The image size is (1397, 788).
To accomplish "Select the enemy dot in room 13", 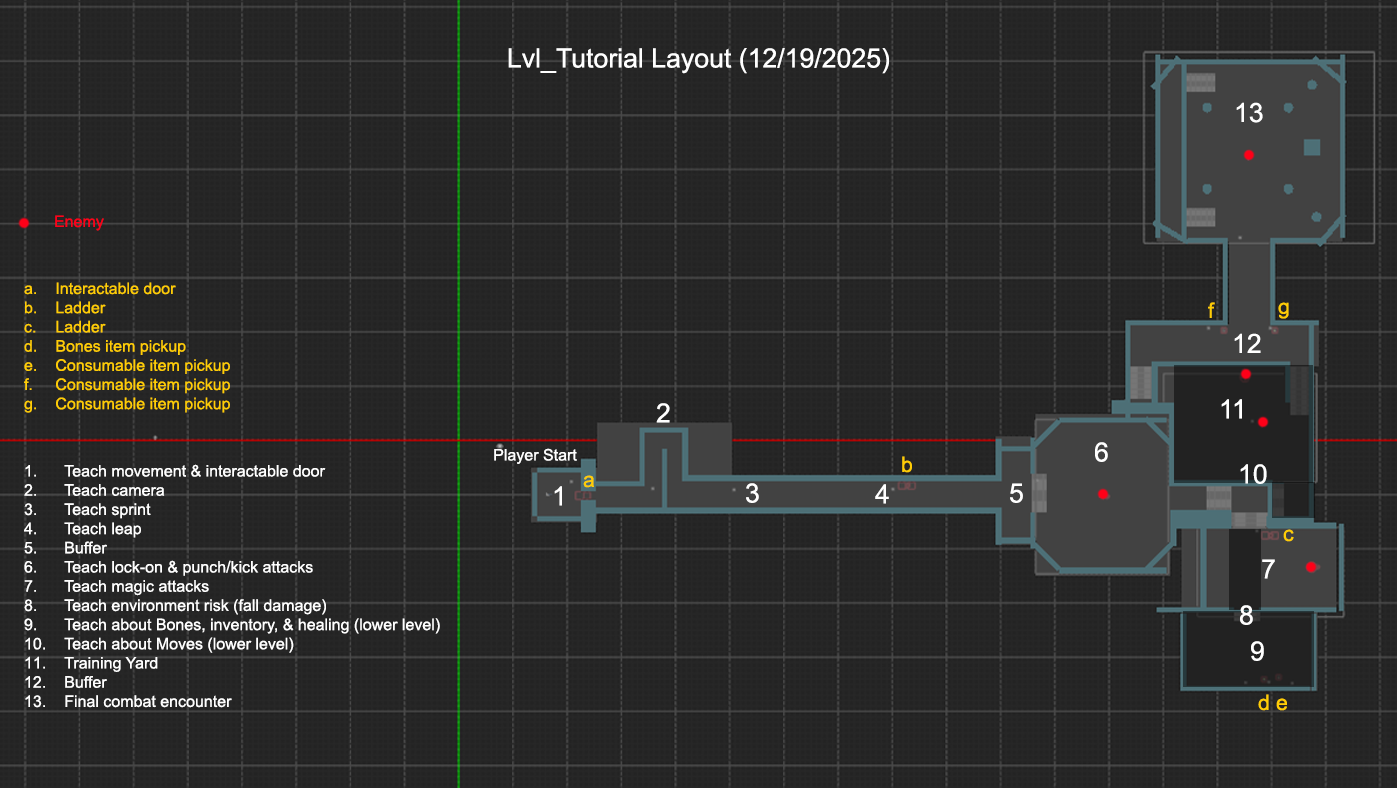I will click(1248, 155).
